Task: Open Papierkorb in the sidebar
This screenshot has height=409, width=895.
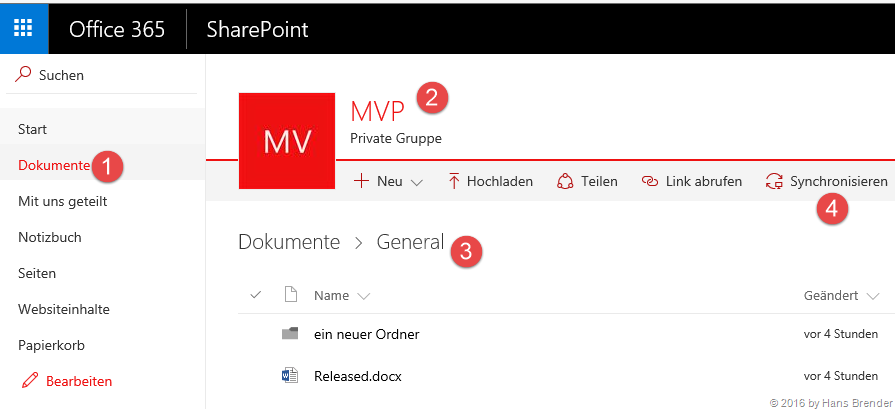Action: [x=51, y=345]
